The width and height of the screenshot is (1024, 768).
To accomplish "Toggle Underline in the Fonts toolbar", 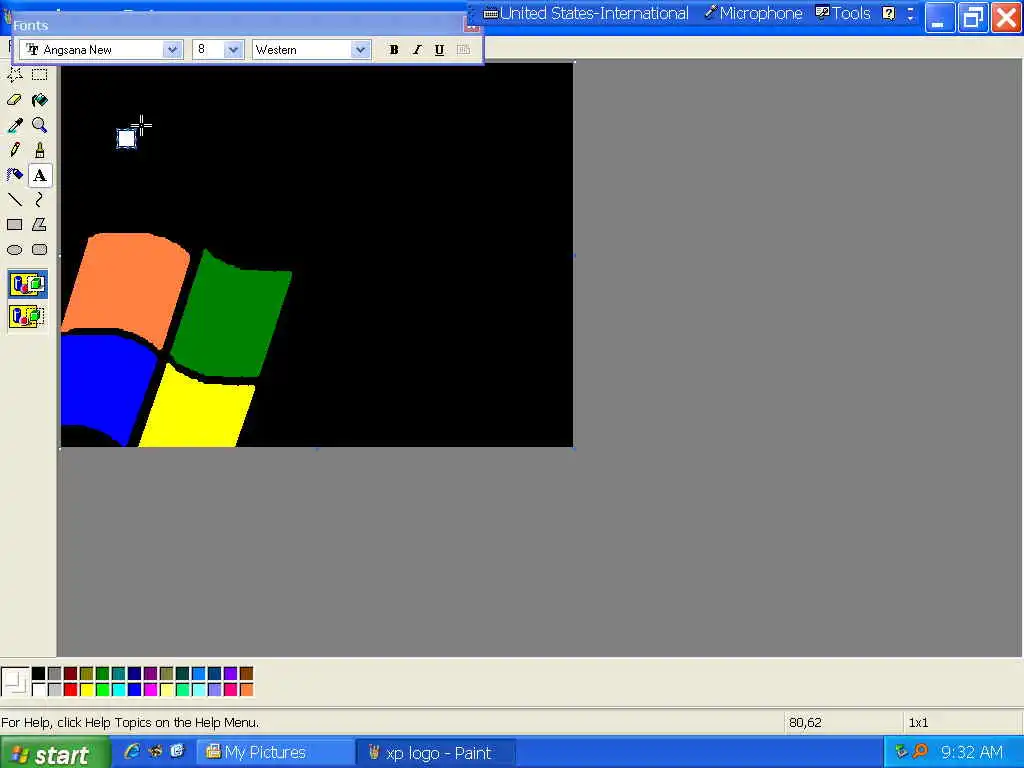I will tap(440, 50).
